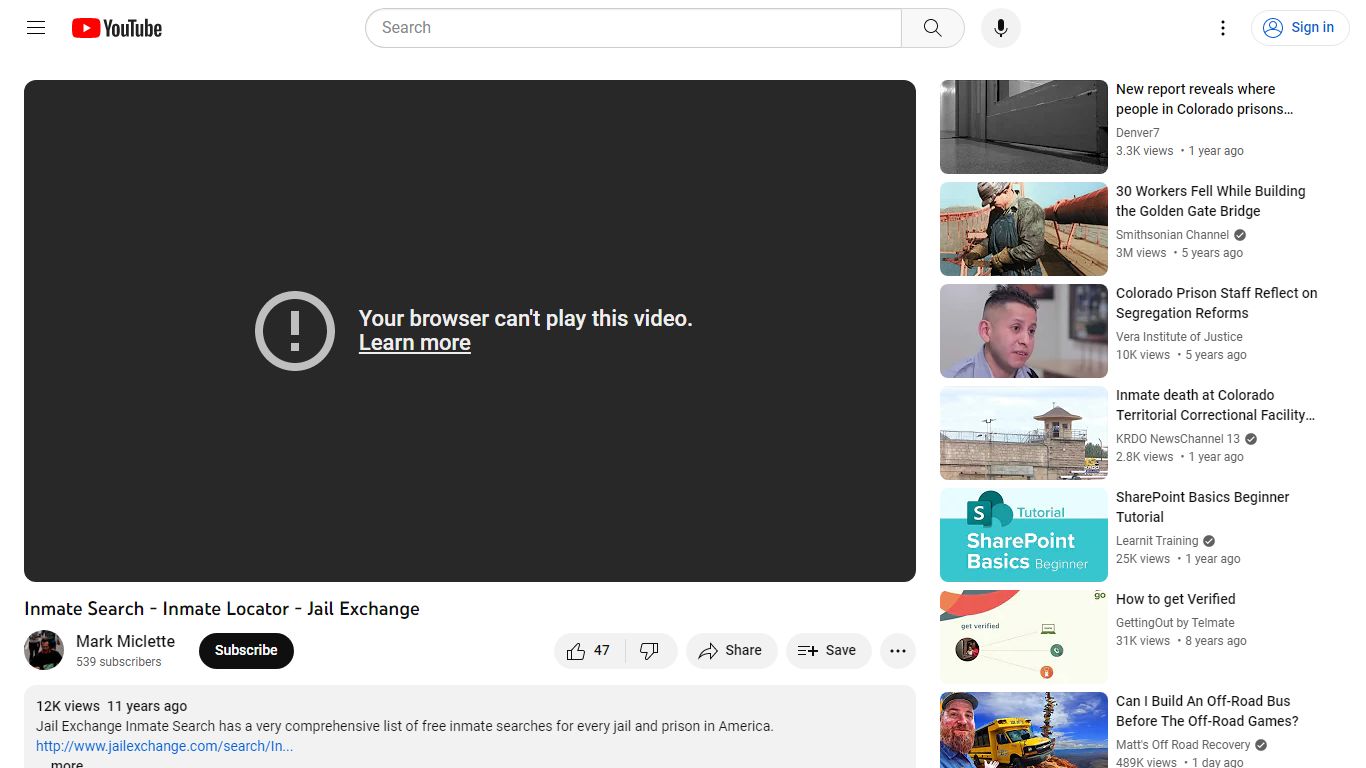This screenshot has width=1366, height=768.
Task: Click GettingOut by Telmate channel name
Action: [x=1175, y=623]
